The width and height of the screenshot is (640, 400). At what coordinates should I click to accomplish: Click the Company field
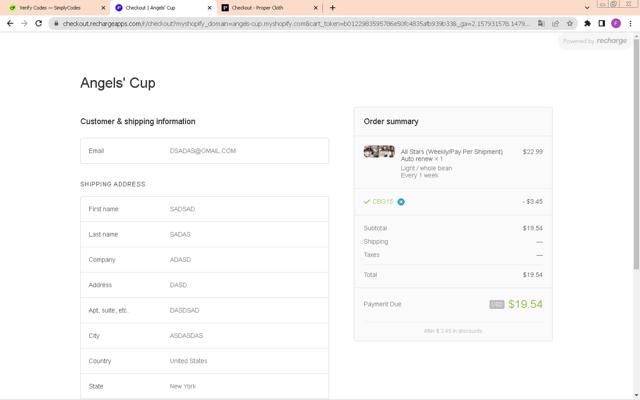pos(204,260)
